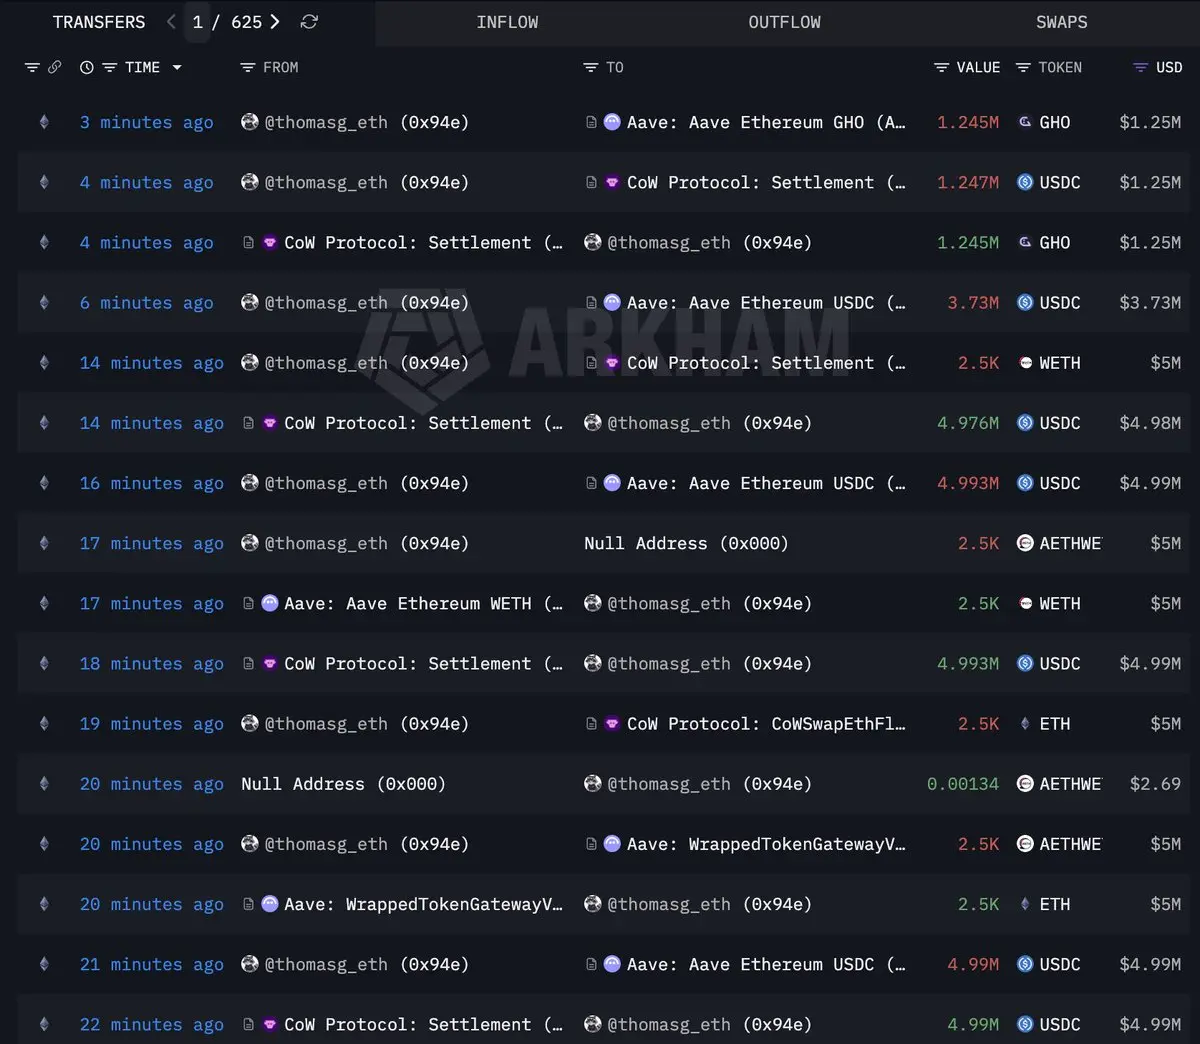
Task: Switch to the INFLOW tab
Action: [507, 22]
